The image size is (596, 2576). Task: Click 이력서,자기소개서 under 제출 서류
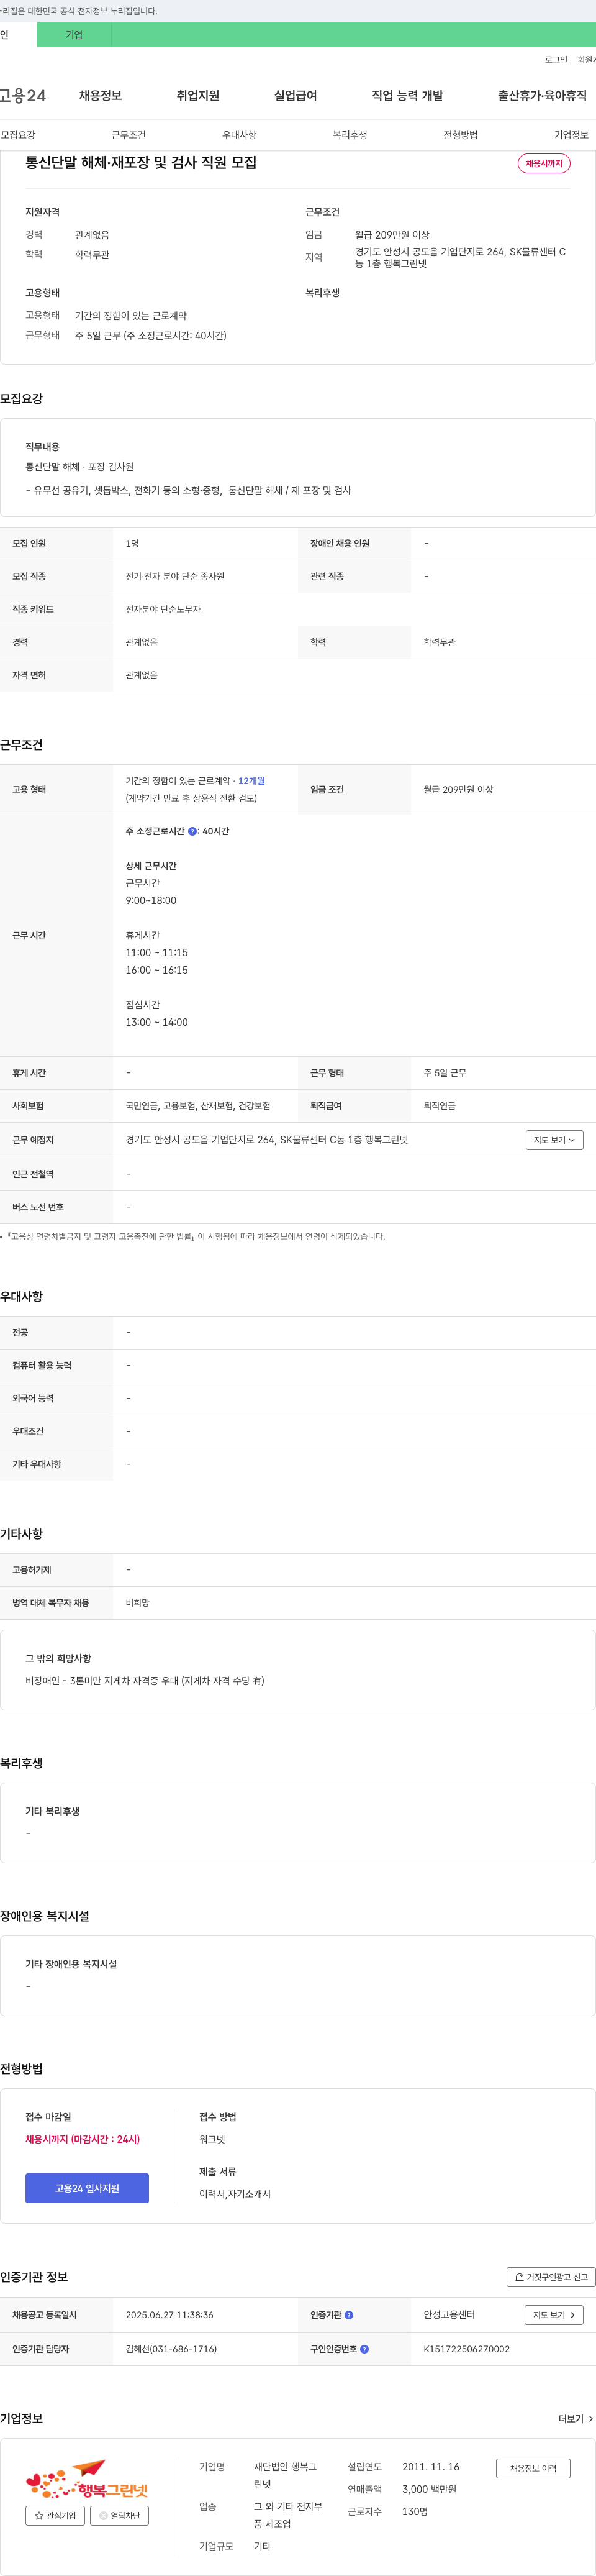point(235,2194)
